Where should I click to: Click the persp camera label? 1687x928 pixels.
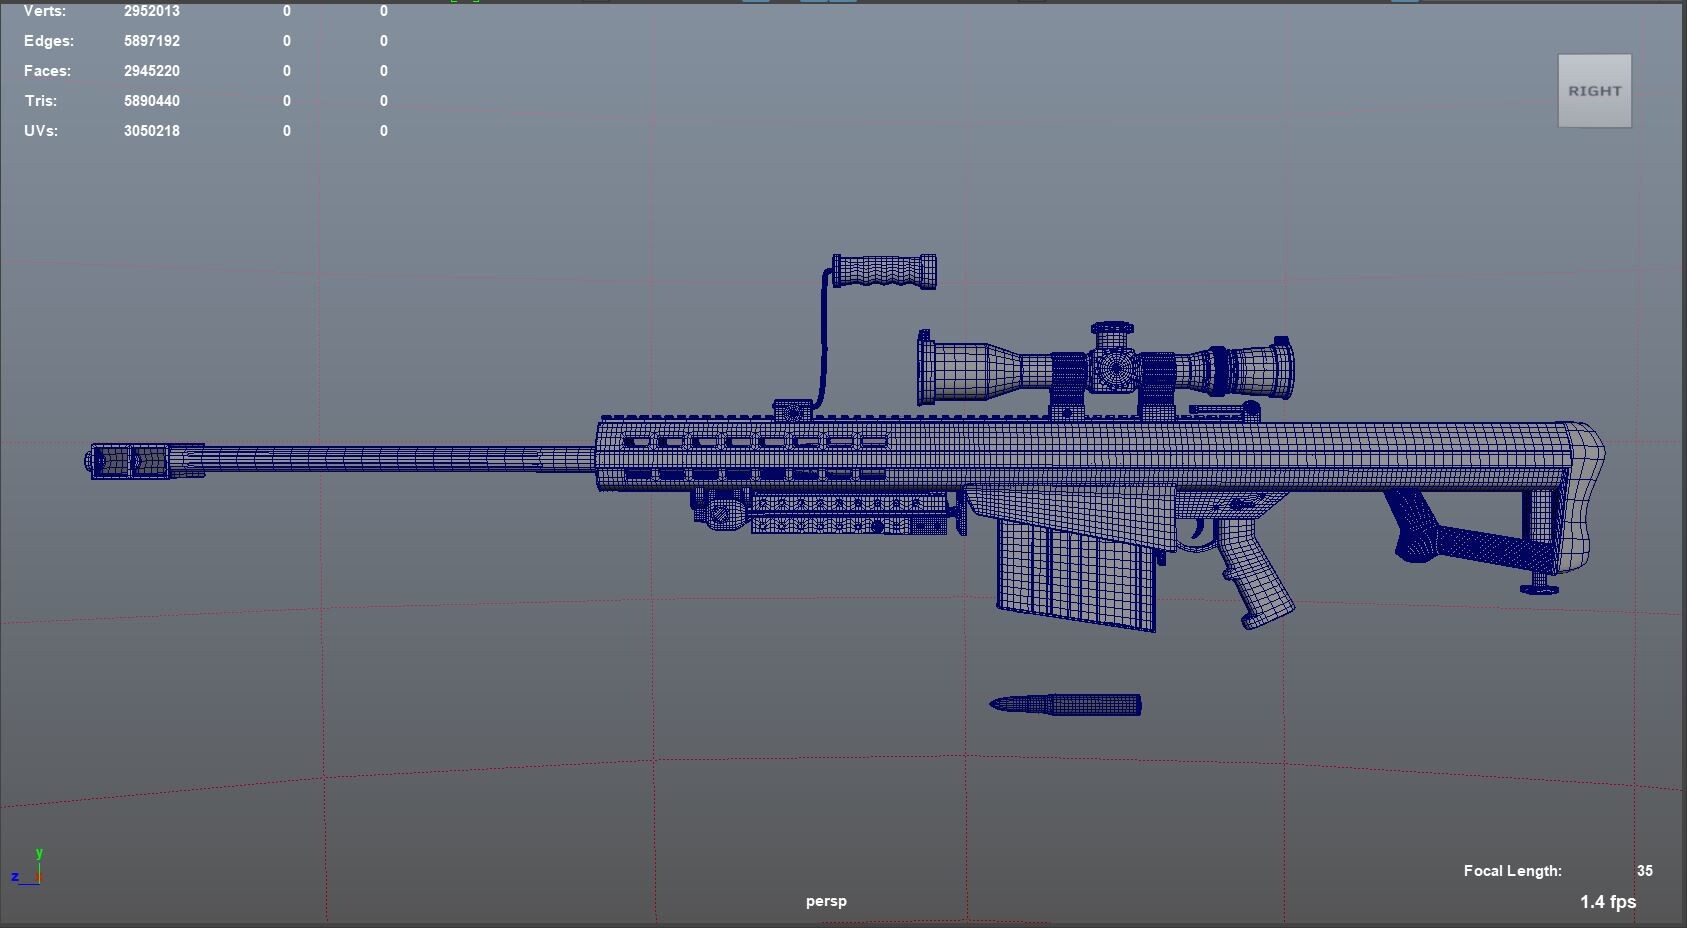pyautogui.click(x=825, y=900)
